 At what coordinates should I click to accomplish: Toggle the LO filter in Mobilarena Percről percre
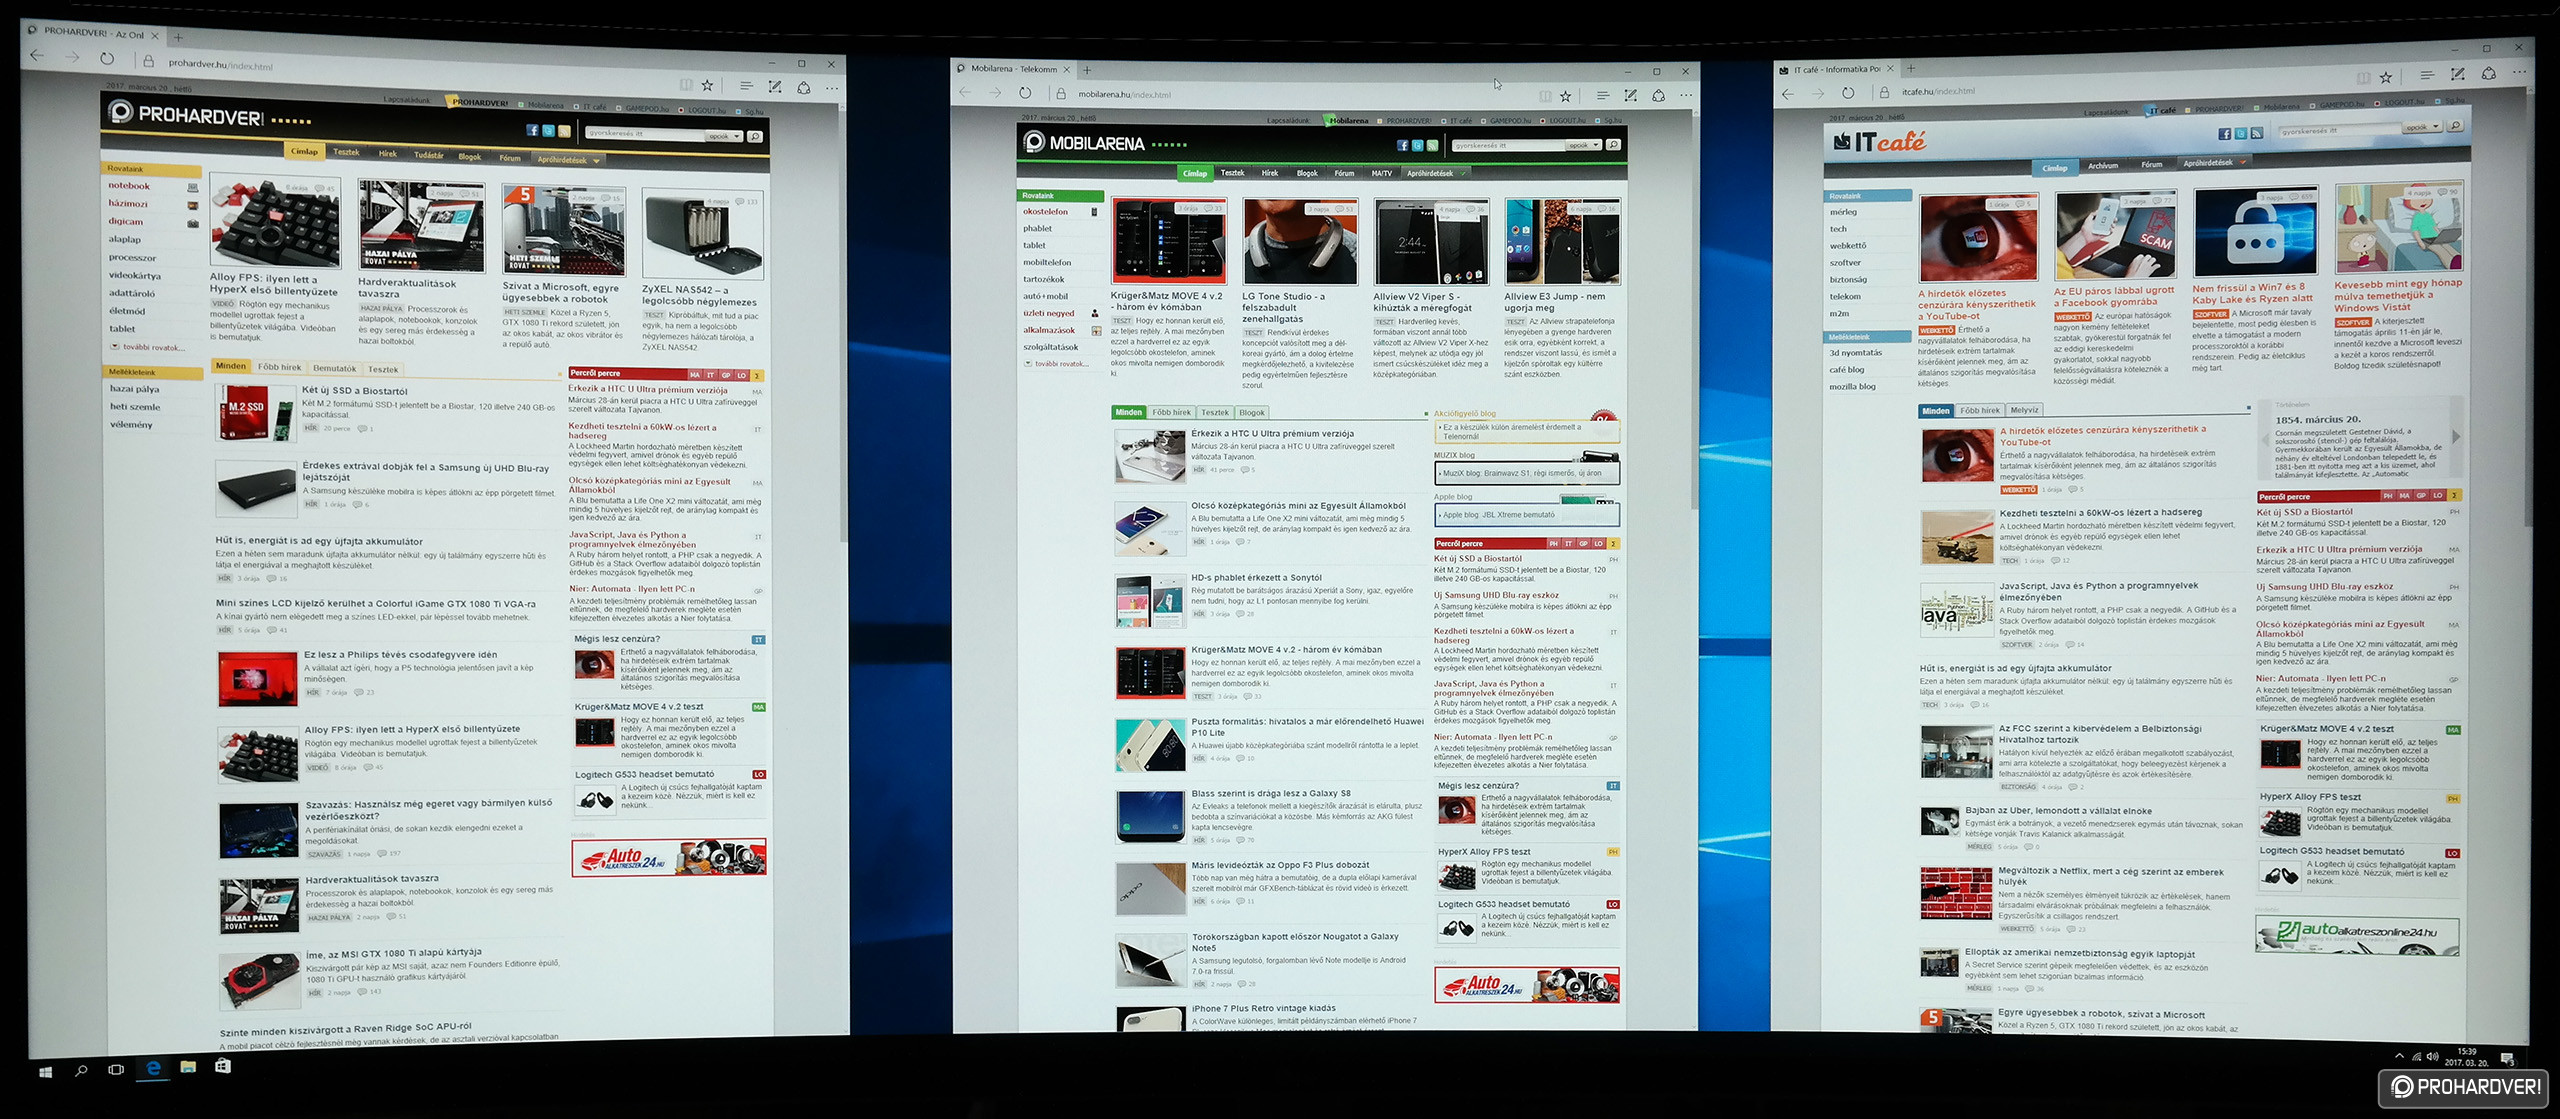pos(1599,544)
